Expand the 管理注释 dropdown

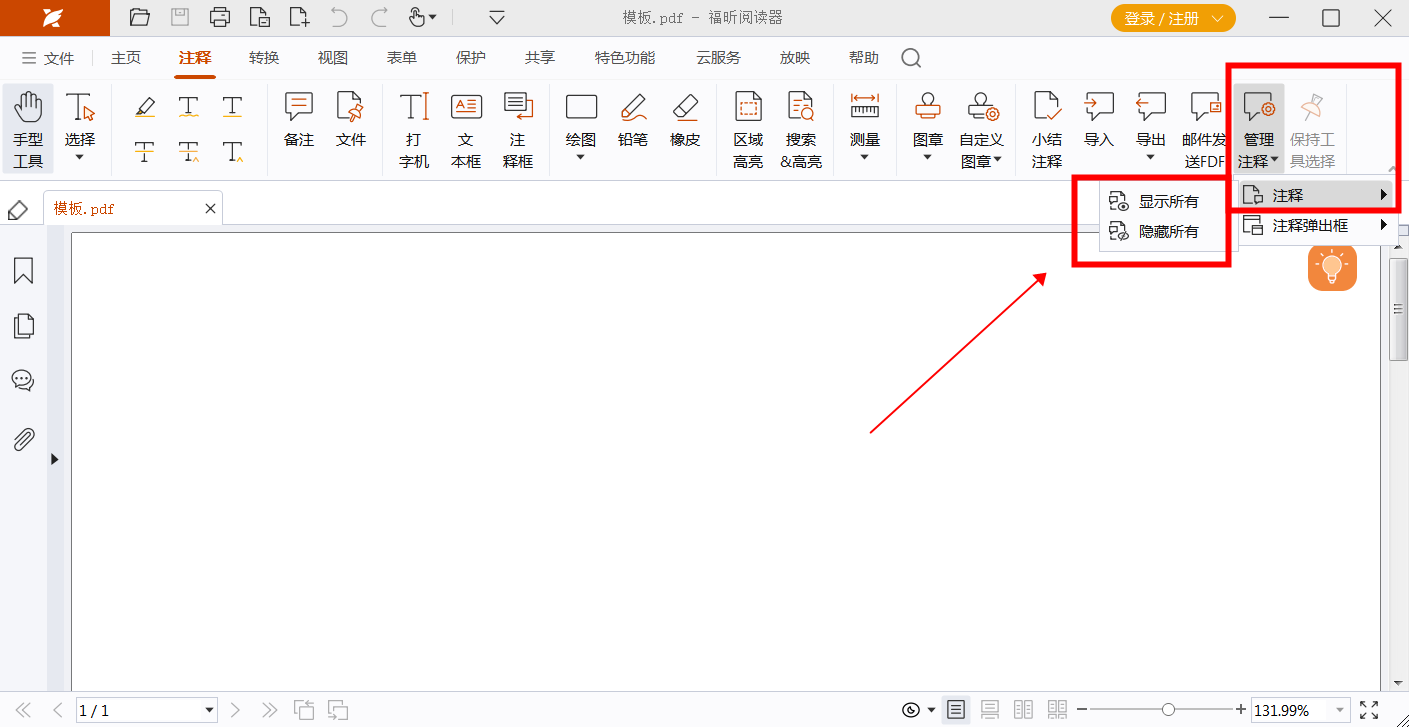coord(1258,130)
